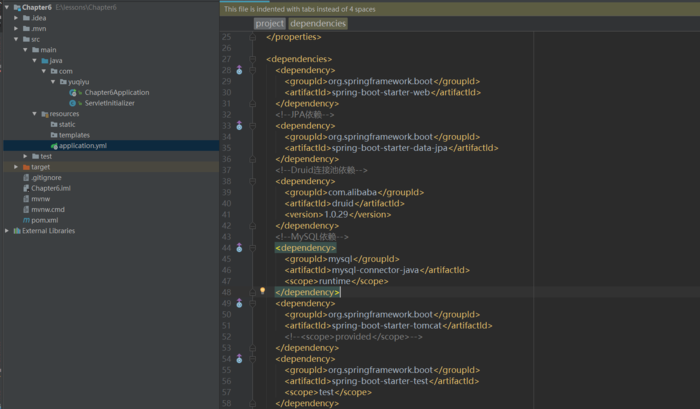Open the .gitignore file
Screen dimensions: 700x409
tap(46, 177)
